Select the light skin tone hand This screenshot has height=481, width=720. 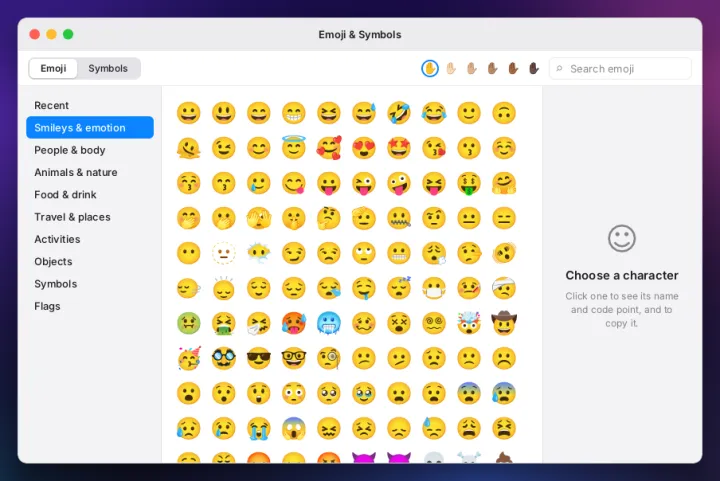pyautogui.click(x=451, y=69)
